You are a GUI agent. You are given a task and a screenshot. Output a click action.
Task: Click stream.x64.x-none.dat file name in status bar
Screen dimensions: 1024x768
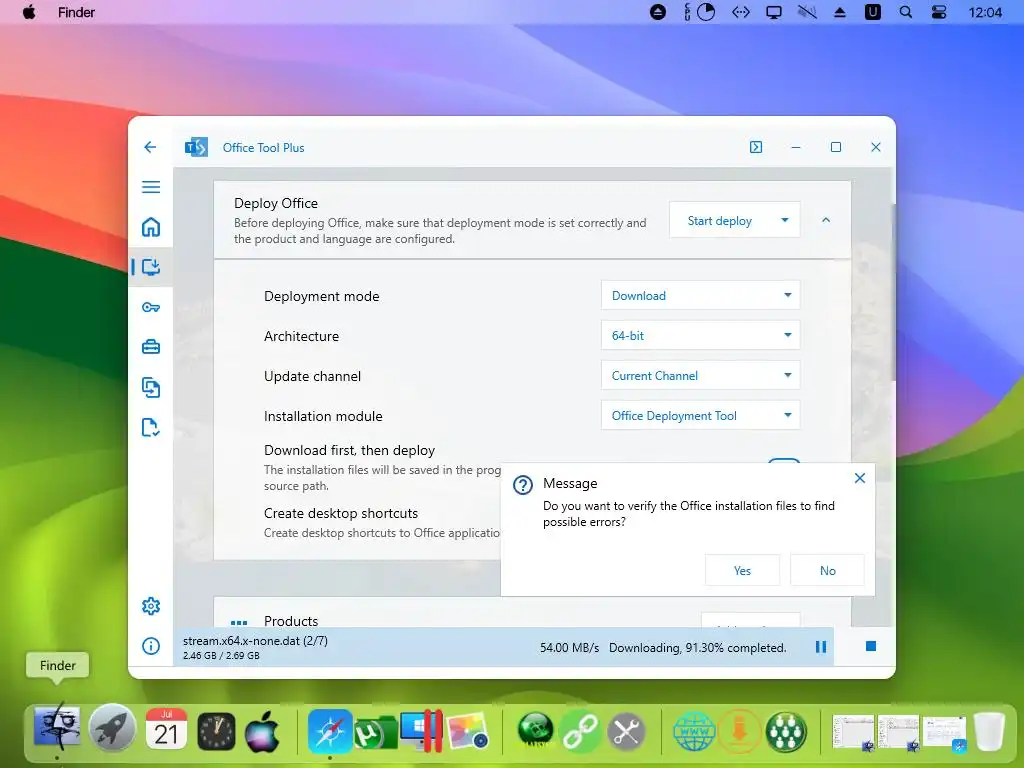tap(255, 641)
